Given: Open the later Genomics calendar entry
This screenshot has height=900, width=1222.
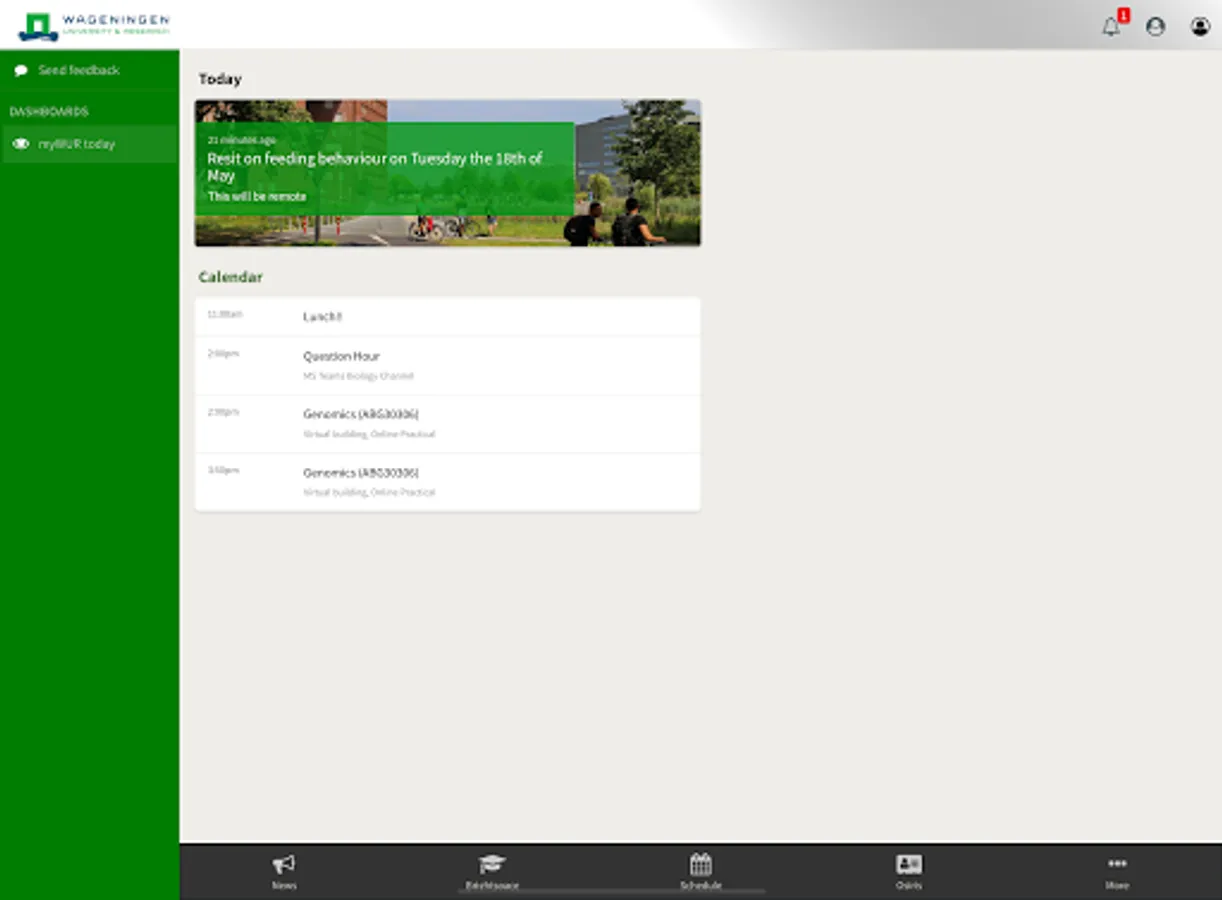Looking at the screenshot, I should pyautogui.click(x=448, y=482).
